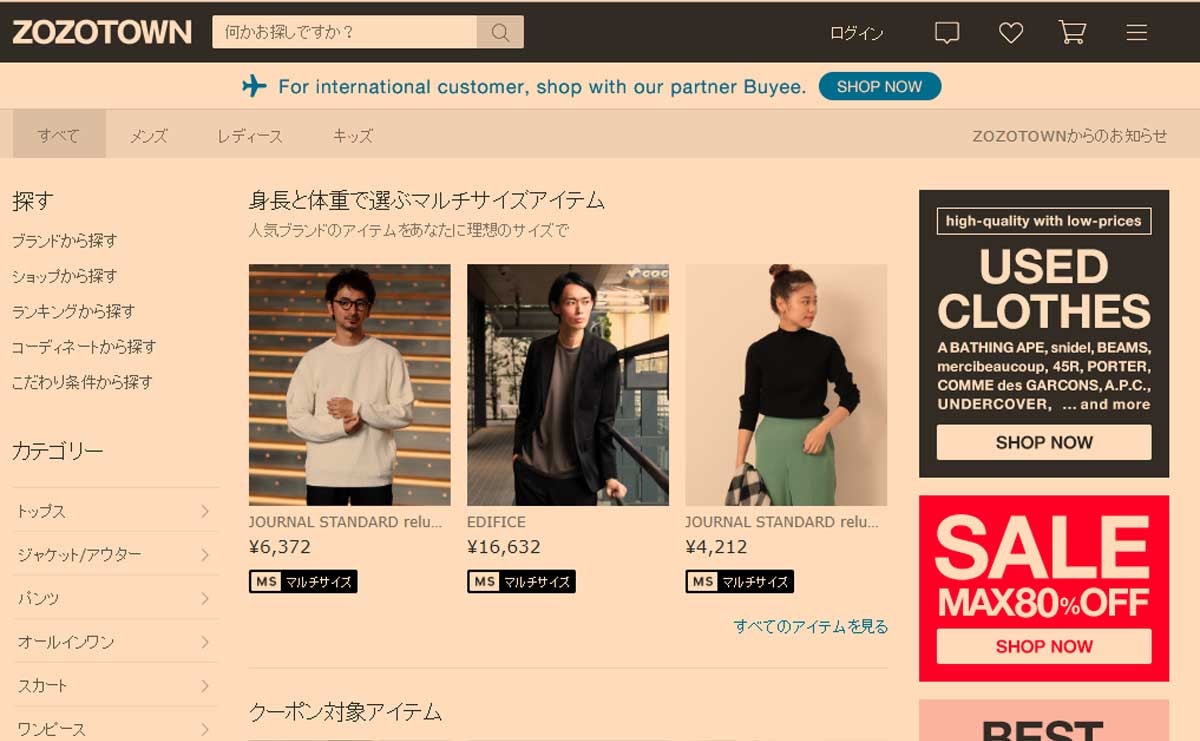This screenshot has width=1200, height=741.
Task: Click the MS マルチサイズ badge under EDIFICE
Action: coord(521,581)
